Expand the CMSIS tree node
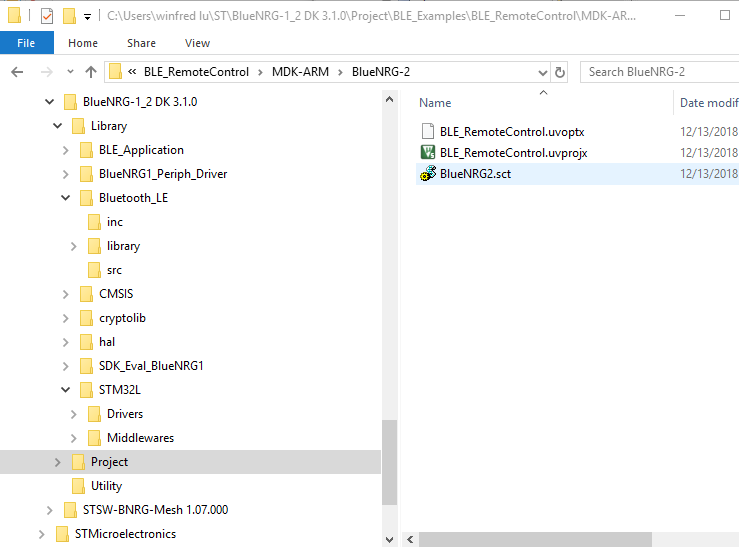This screenshot has width=739, height=547. click(66, 294)
